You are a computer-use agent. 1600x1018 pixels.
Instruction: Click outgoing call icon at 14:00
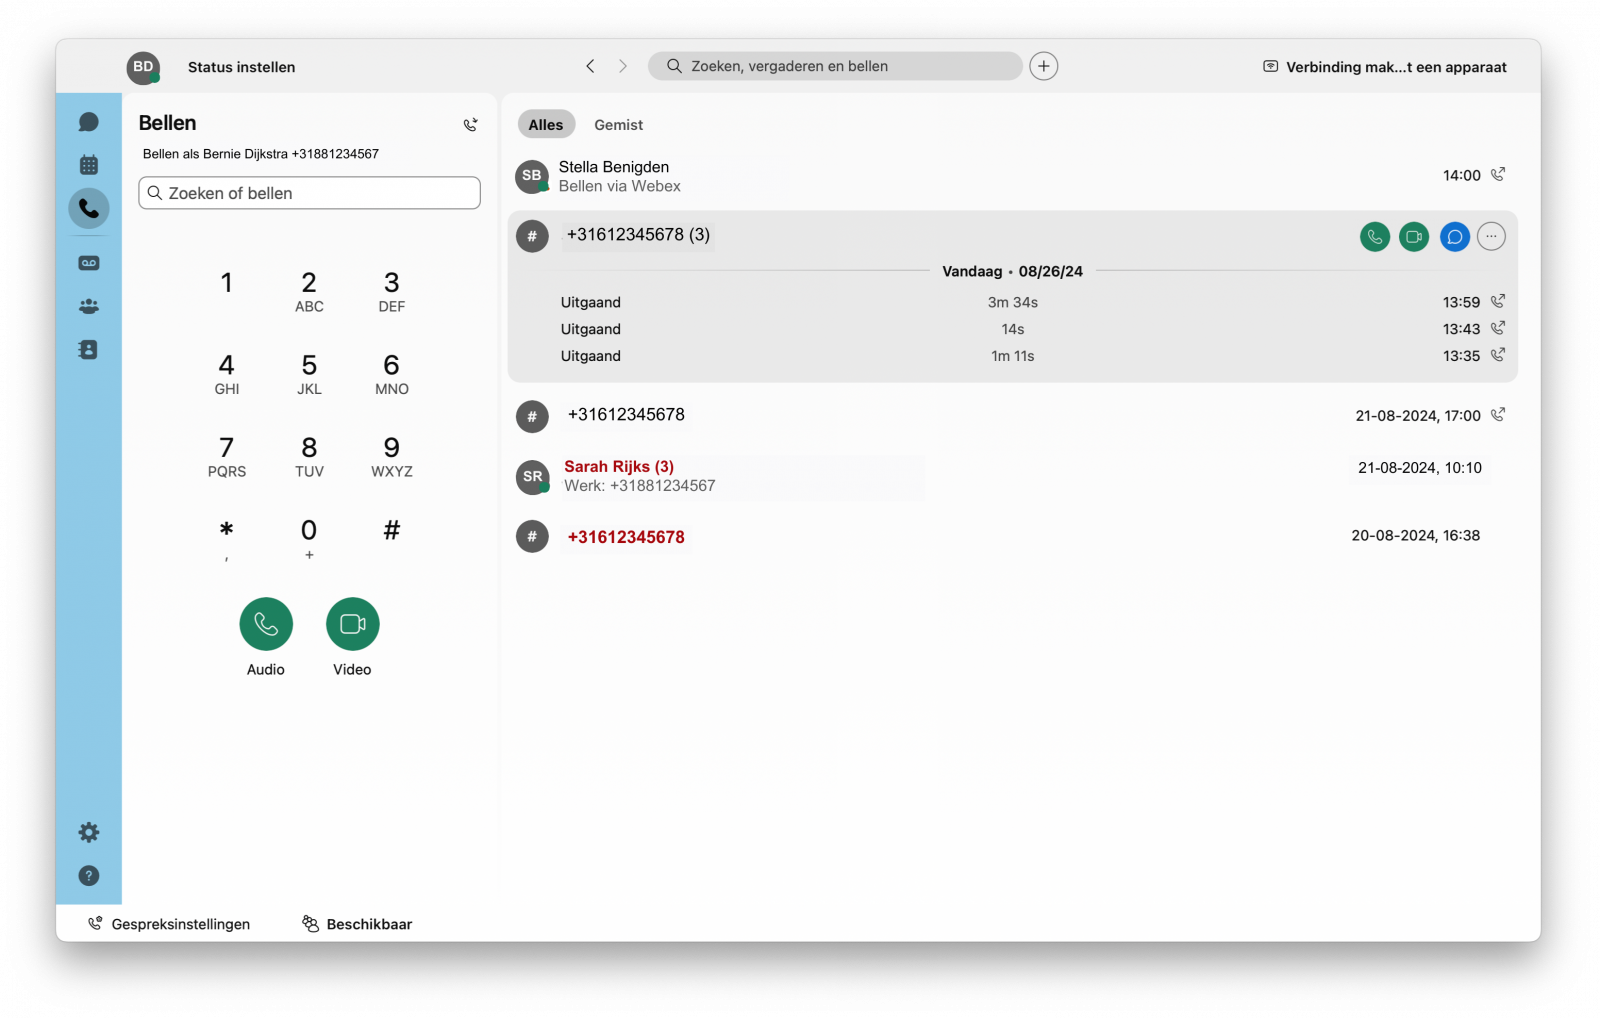click(1498, 175)
